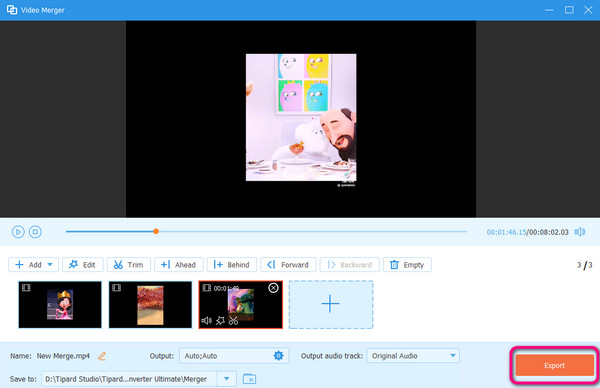
Task: Mute the preview volume speaker icon
Action: tap(580, 232)
